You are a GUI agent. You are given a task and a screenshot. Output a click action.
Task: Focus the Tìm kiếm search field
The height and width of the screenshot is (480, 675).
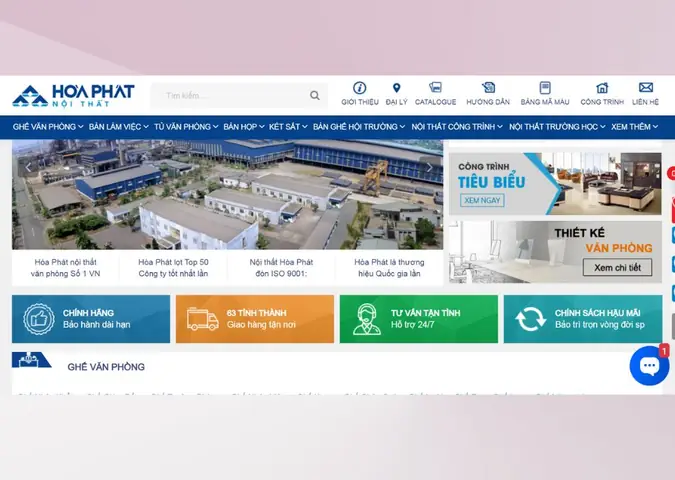239,95
